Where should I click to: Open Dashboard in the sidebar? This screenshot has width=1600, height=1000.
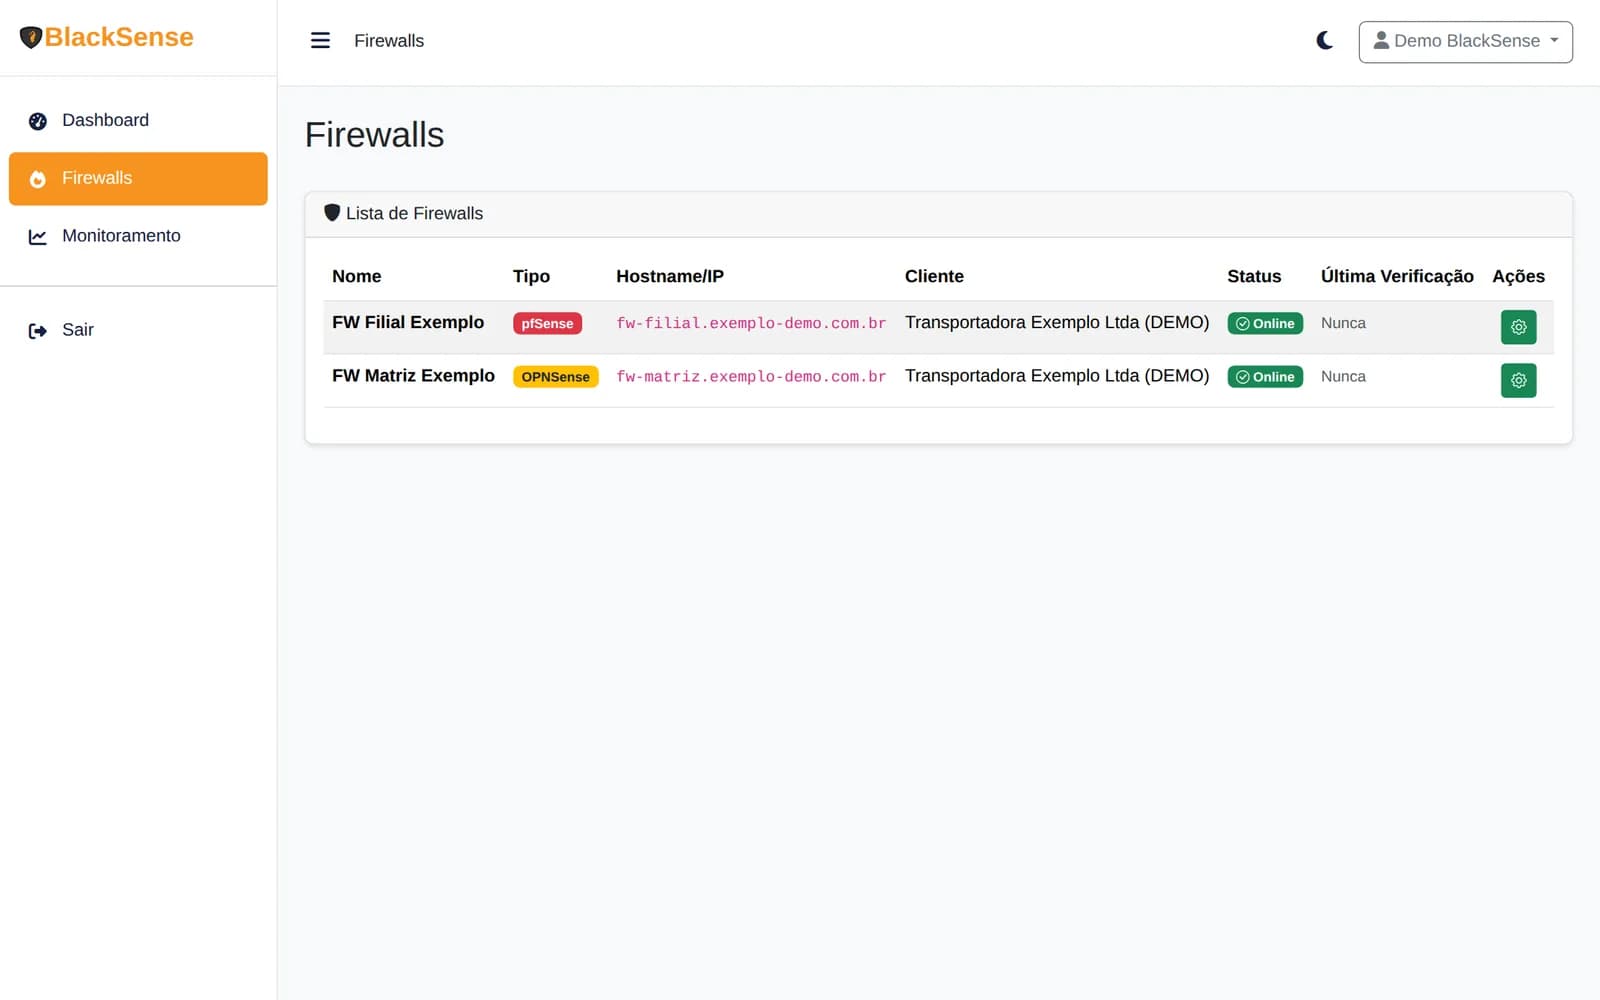point(138,120)
